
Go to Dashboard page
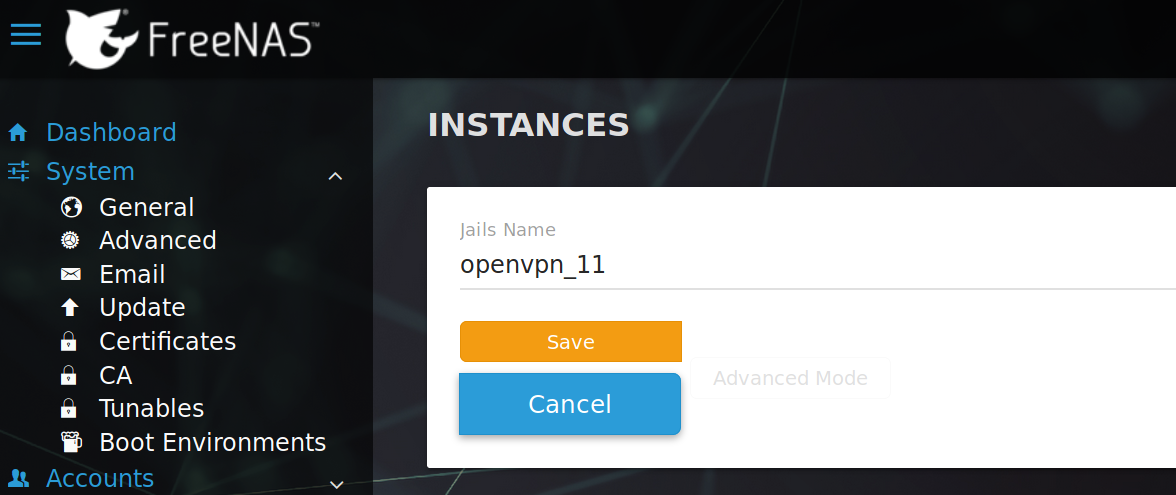point(111,132)
